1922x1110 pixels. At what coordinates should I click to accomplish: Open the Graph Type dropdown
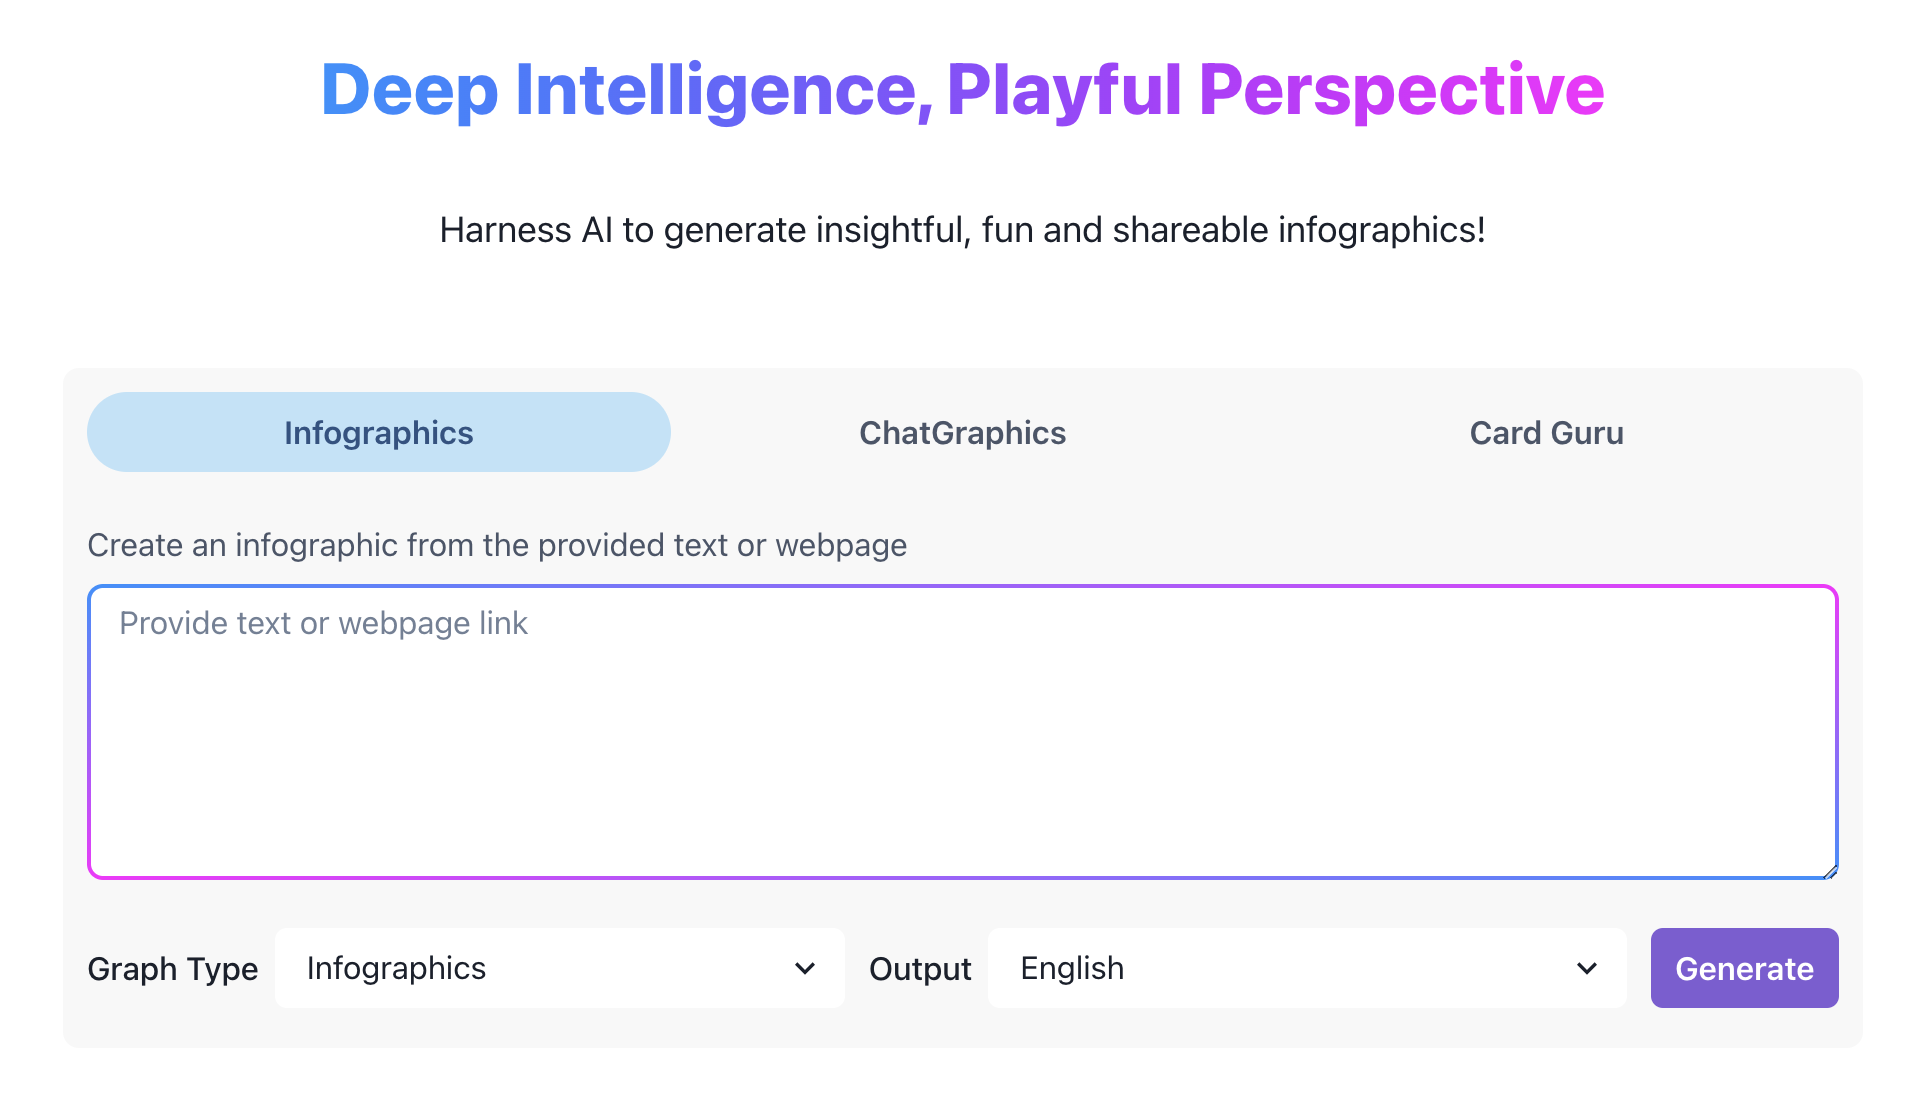click(x=559, y=968)
